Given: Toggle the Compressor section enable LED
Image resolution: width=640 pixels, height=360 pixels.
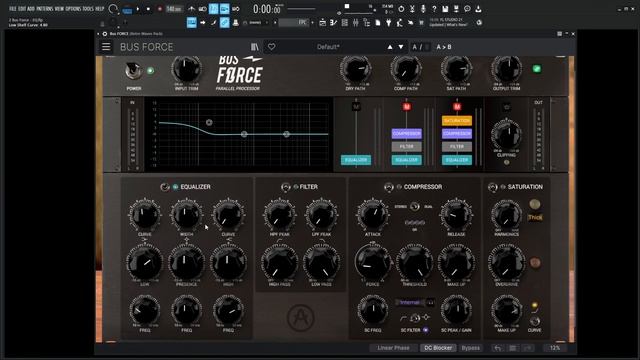Looking at the screenshot, I should tap(399, 187).
